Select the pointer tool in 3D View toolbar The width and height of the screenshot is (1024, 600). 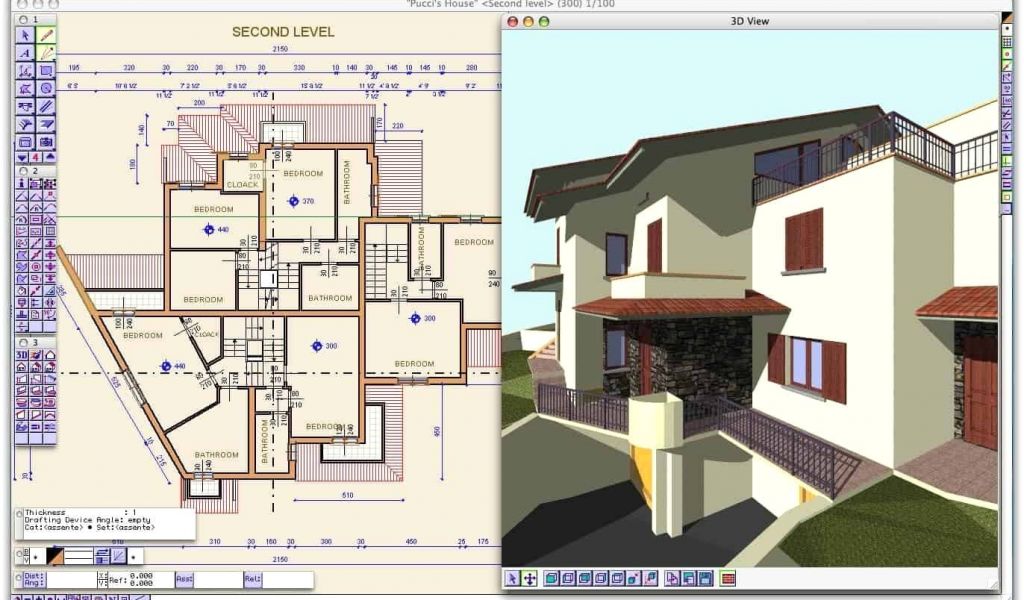pos(513,578)
